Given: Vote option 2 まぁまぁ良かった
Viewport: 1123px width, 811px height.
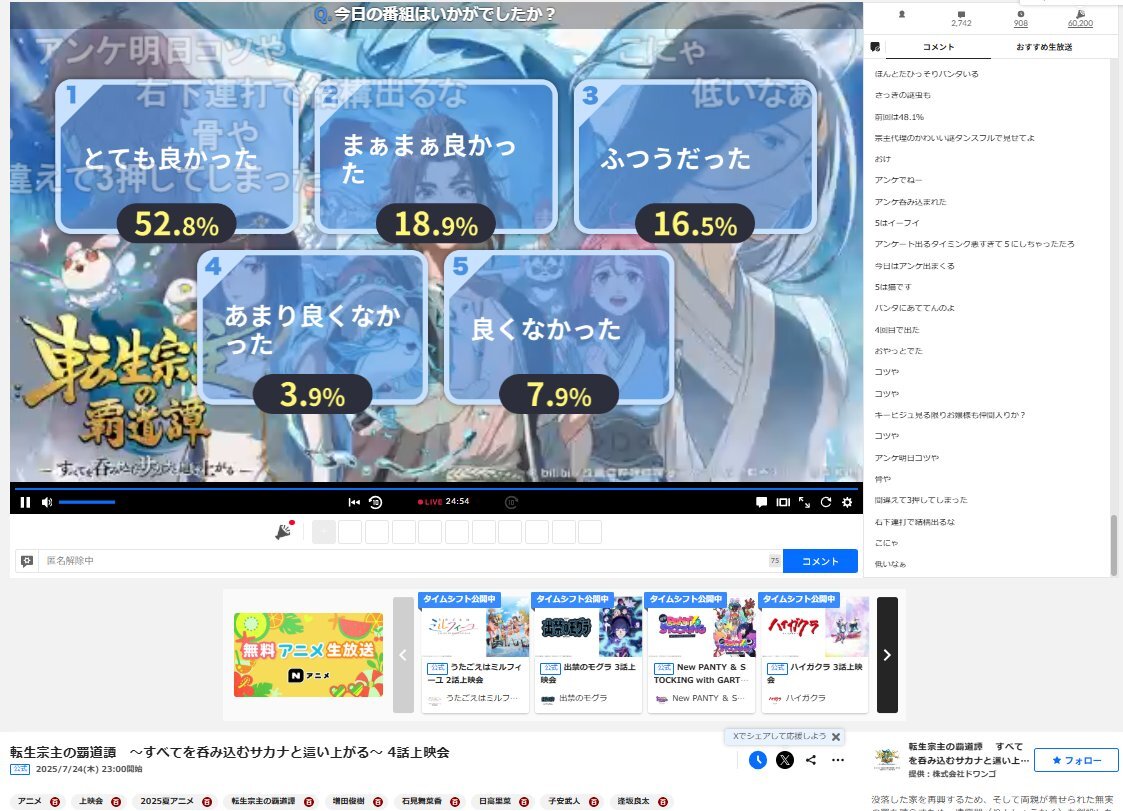Looking at the screenshot, I should tap(436, 155).
